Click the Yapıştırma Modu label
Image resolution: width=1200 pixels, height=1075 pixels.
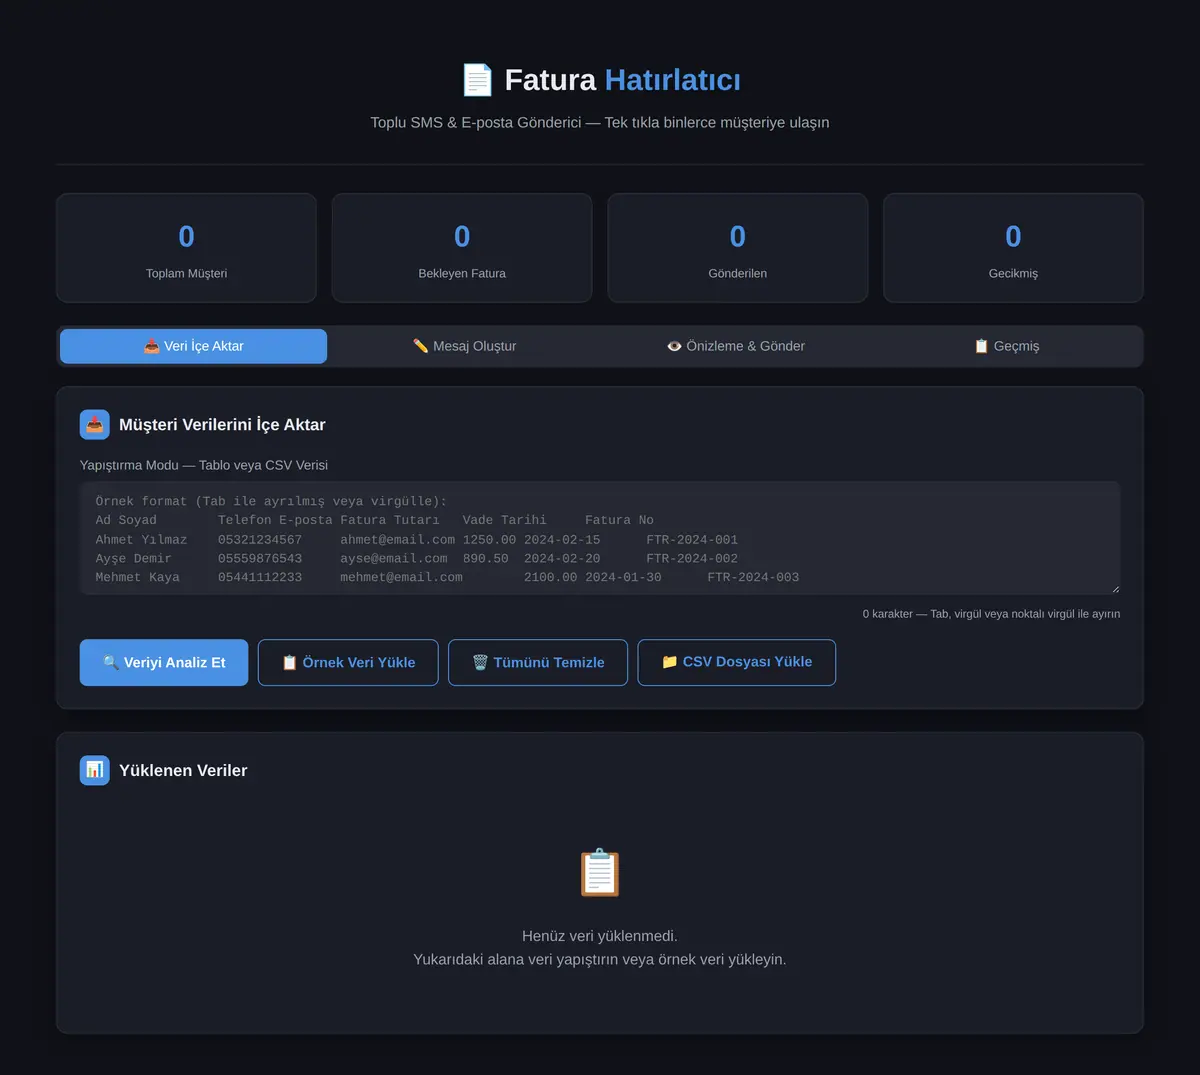coord(204,465)
